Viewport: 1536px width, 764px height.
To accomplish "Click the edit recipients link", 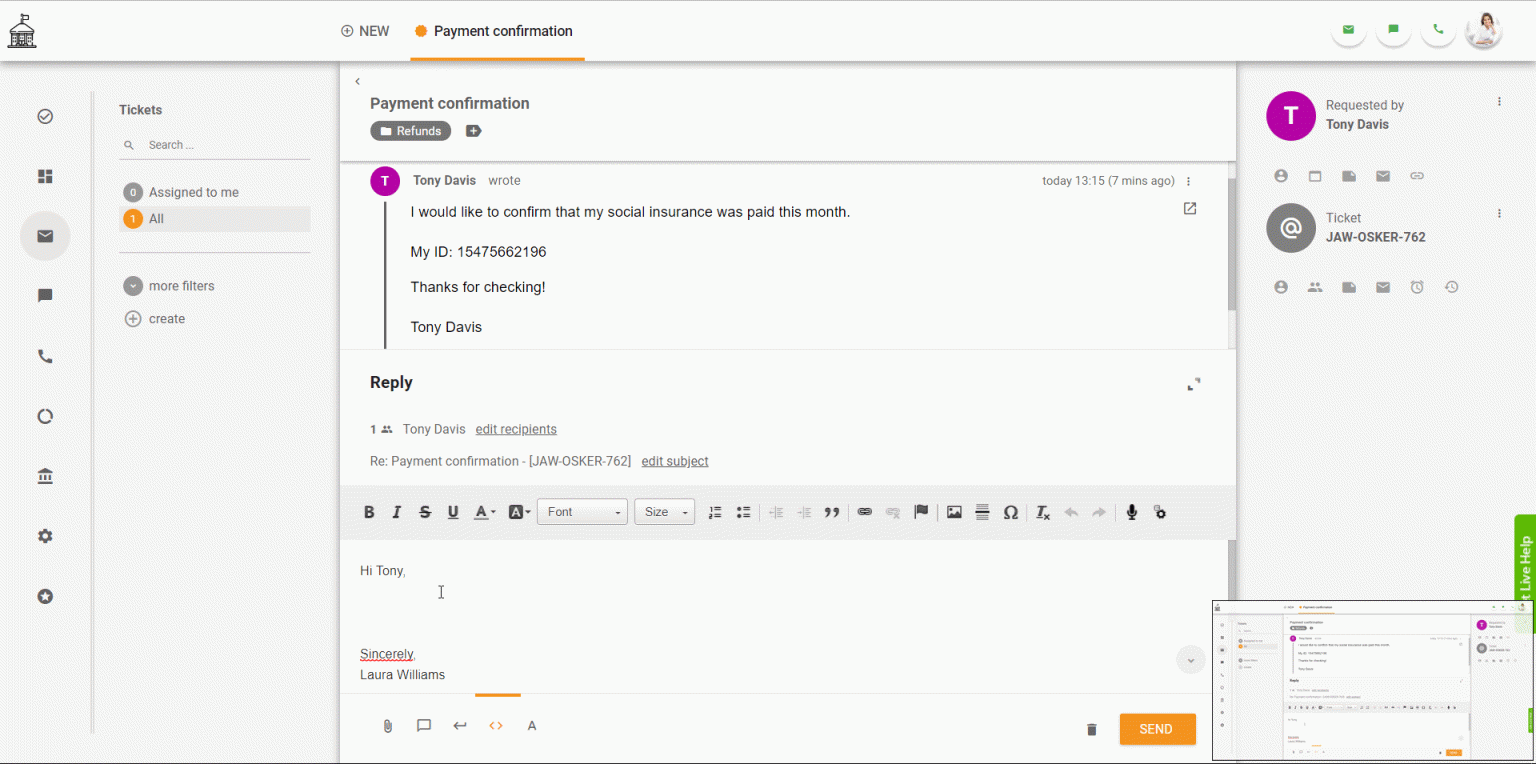I will [x=516, y=429].
